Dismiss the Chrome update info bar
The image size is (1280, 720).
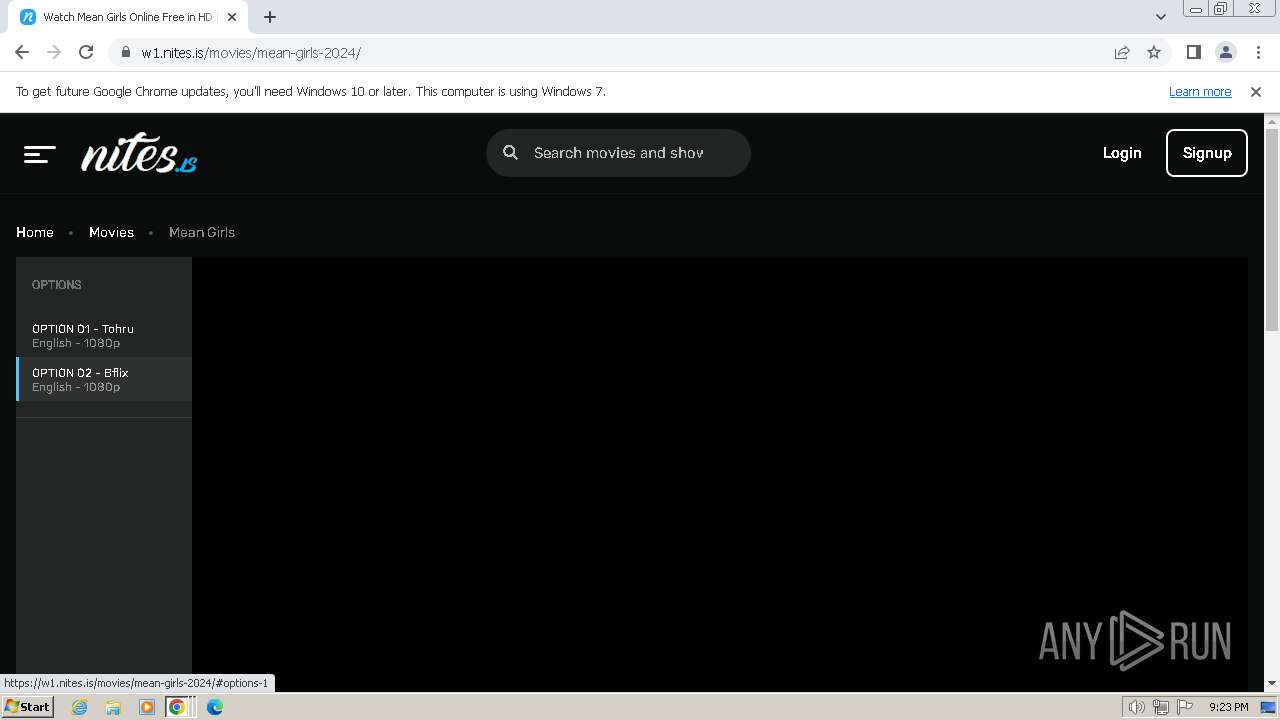tap(1256, 91)
